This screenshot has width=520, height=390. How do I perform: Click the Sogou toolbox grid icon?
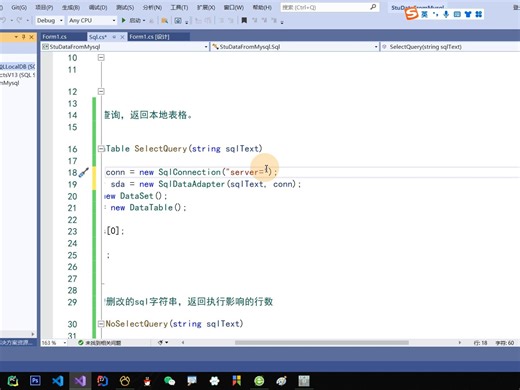(479, 14)
